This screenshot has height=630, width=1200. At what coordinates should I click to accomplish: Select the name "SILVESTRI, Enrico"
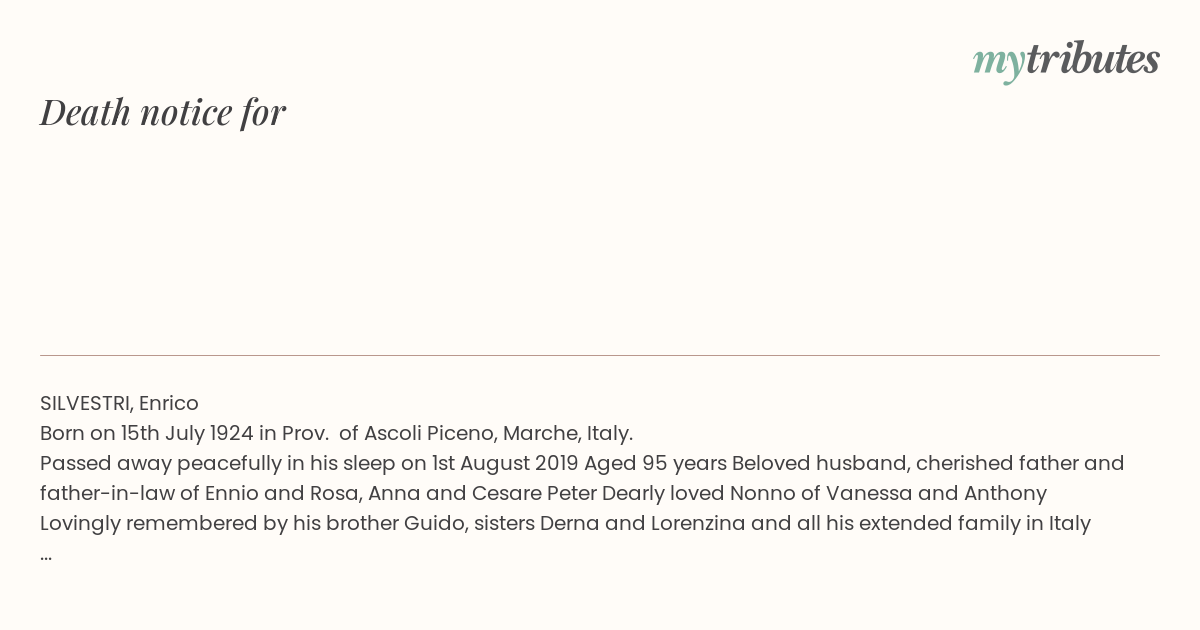click(119, 403)
